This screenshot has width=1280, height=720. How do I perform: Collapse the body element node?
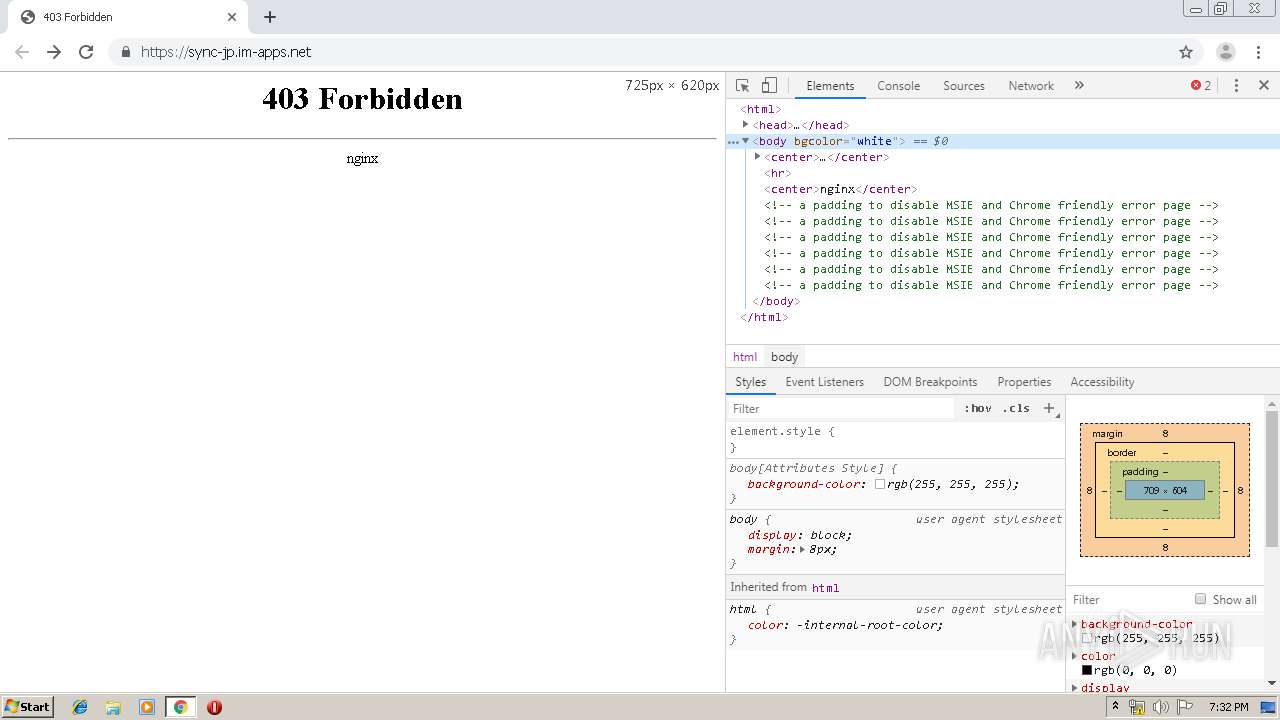746,141
